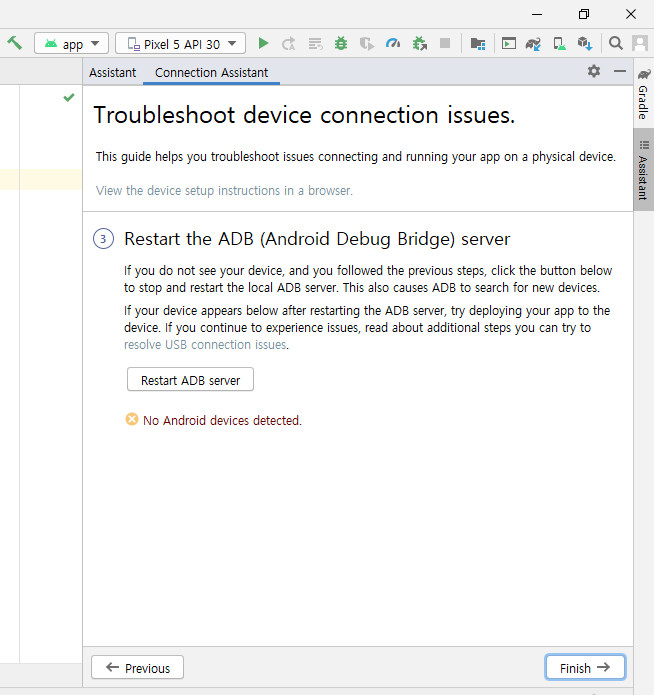Open the Assistant panel gear settings
This screenshot has height=695, width=654.
point(594,71)
